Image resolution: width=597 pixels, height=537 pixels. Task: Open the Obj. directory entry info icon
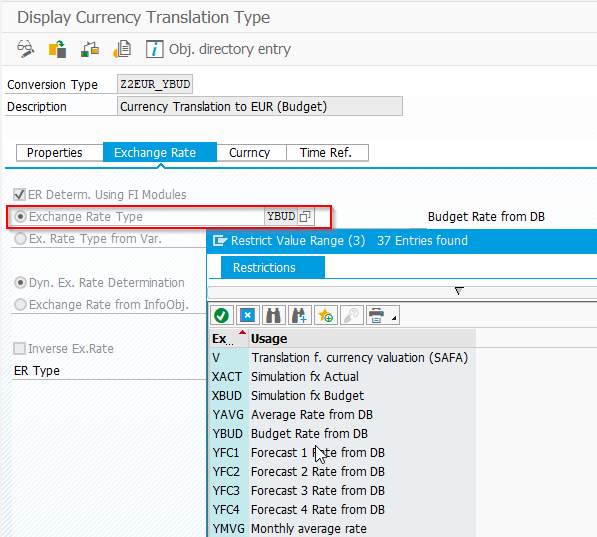(x=155, y=49)
